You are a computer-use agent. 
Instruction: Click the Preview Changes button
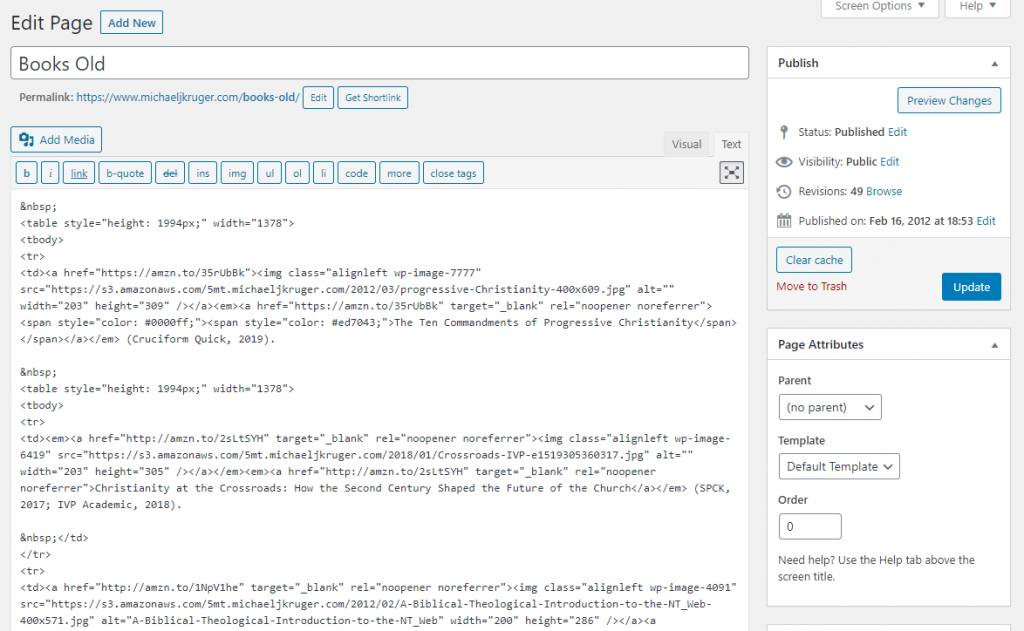click(949, 101)
